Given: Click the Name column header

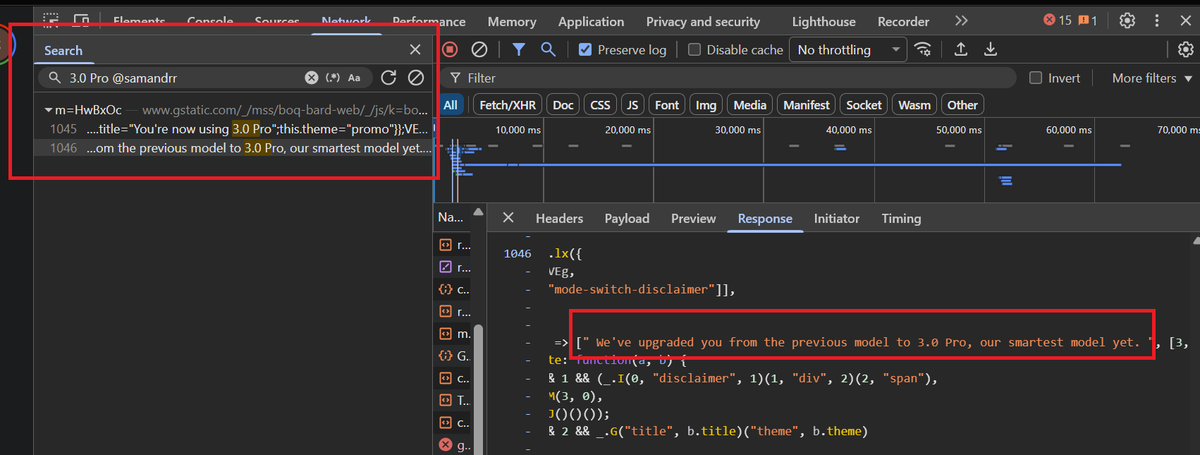Looking at the screenshot, I should click(451, 216).
